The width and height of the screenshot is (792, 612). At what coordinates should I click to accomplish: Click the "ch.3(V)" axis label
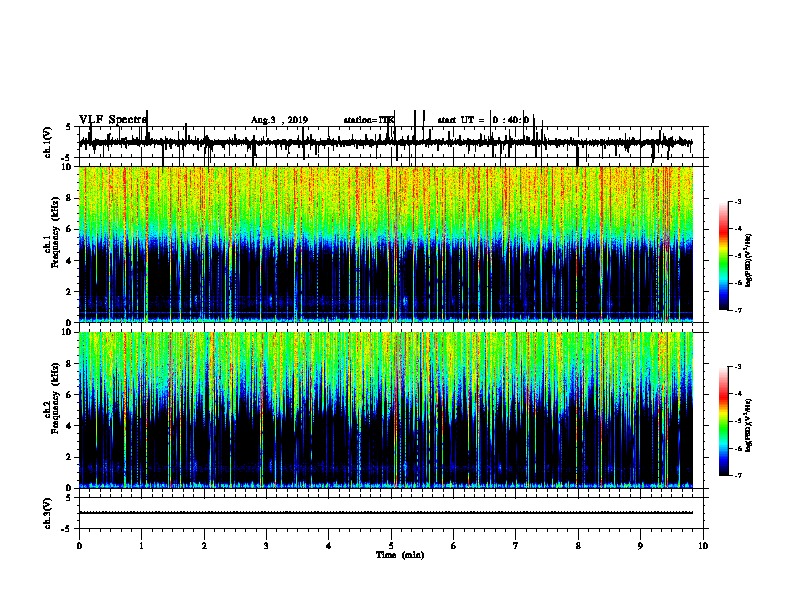click(x=48, y=514)
